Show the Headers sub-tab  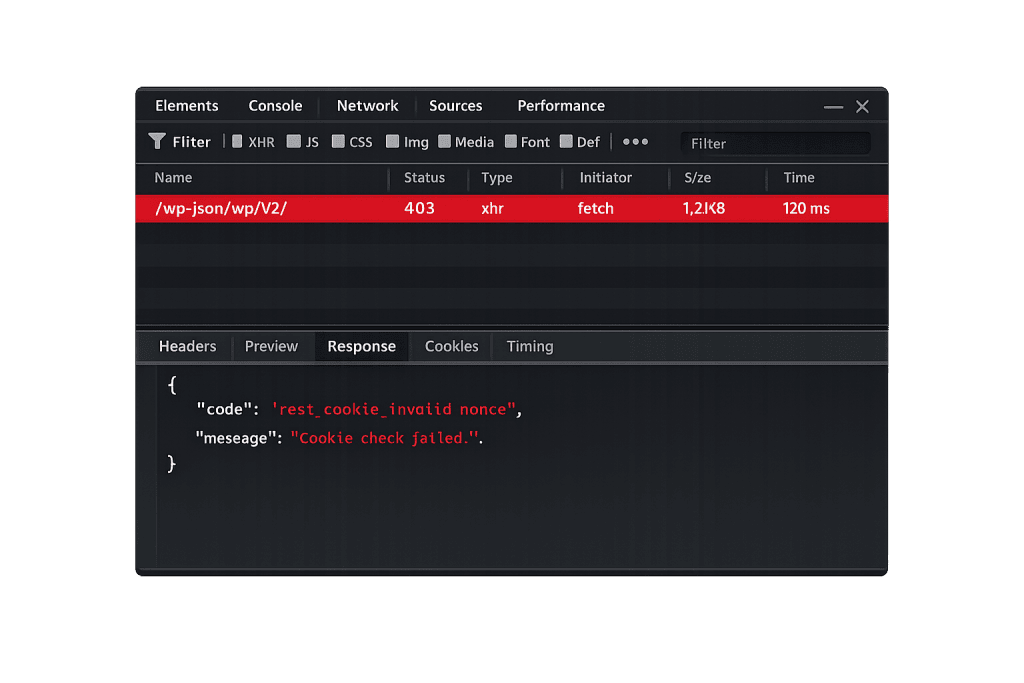(x=187, y=346)
